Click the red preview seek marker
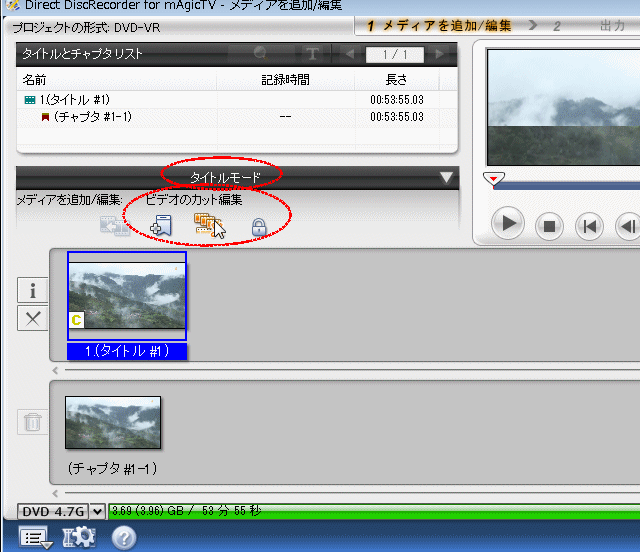 pyautogui.click(x=492, y=179)
